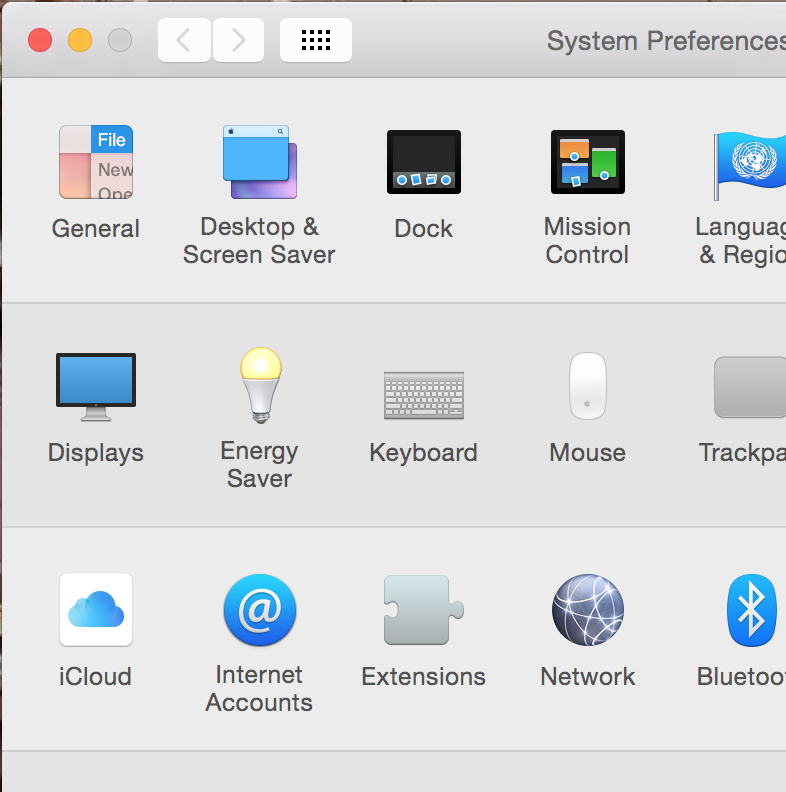Go forward with the right arrow button
The image size is (786, 792).
(x=238, y=40)
